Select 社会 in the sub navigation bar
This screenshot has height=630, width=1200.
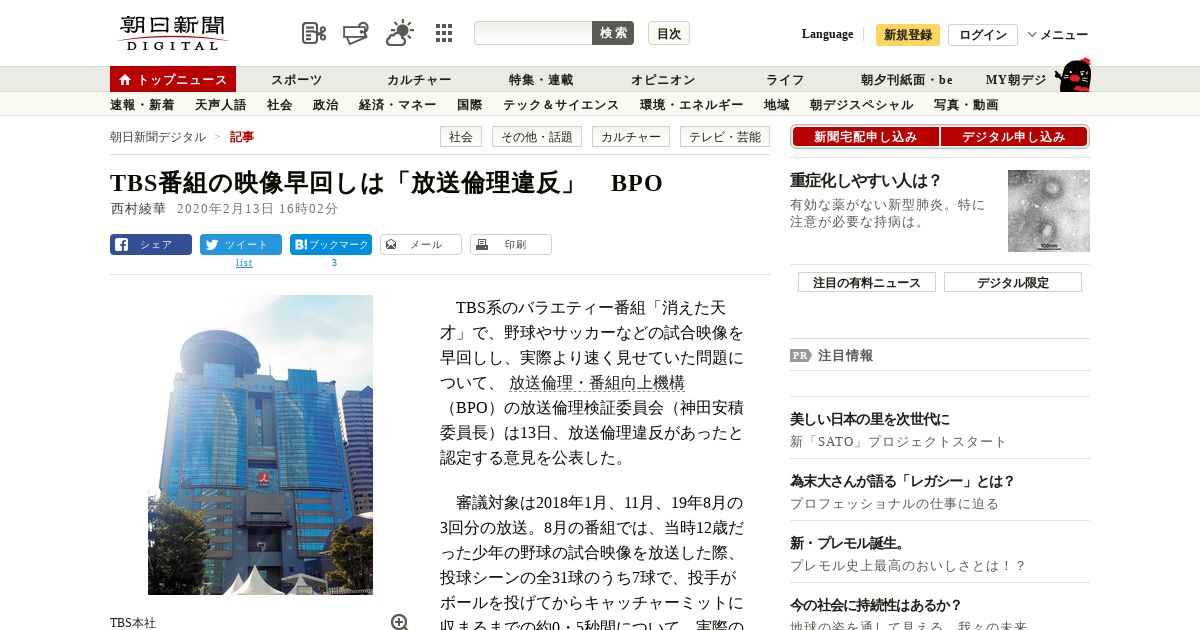(x=279, y=104)
